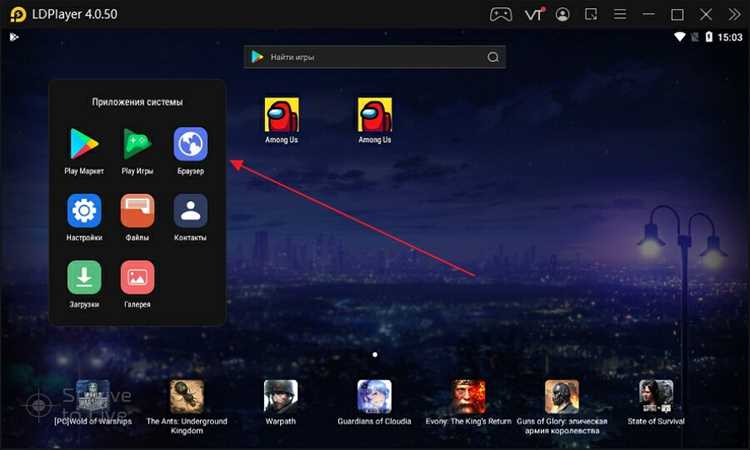Open the Play Маркет app
Viewport: 750px width, 450px height.
tap(84, 143)
